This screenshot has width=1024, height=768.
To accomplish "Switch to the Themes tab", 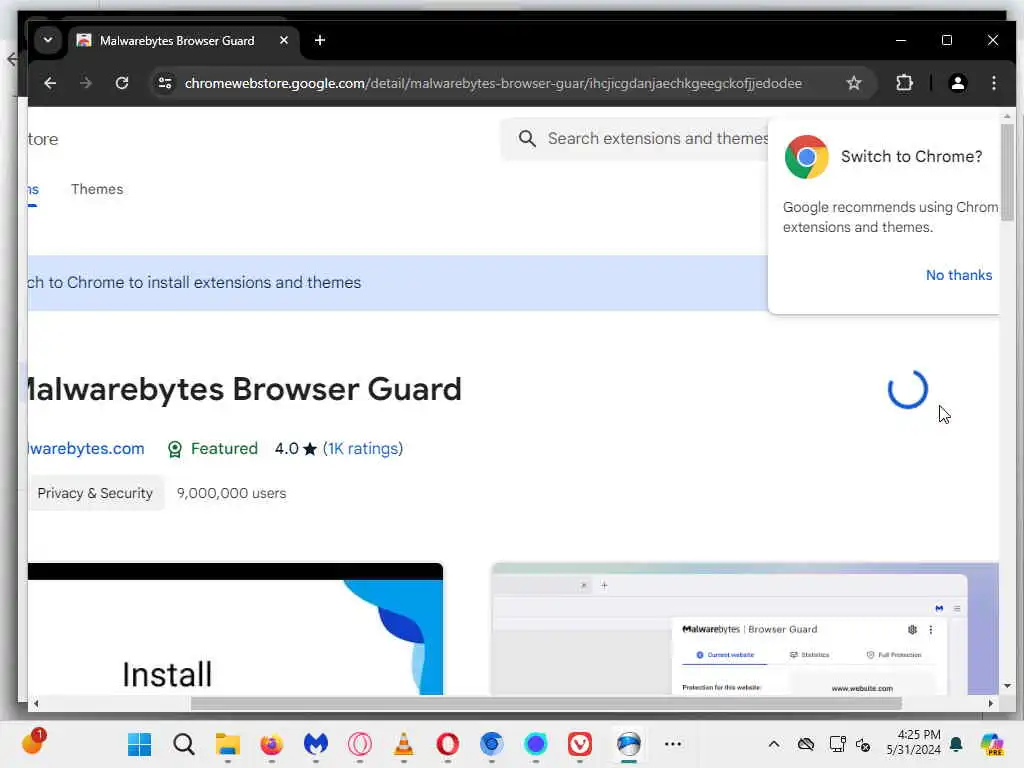I will (x=97, y=189).
